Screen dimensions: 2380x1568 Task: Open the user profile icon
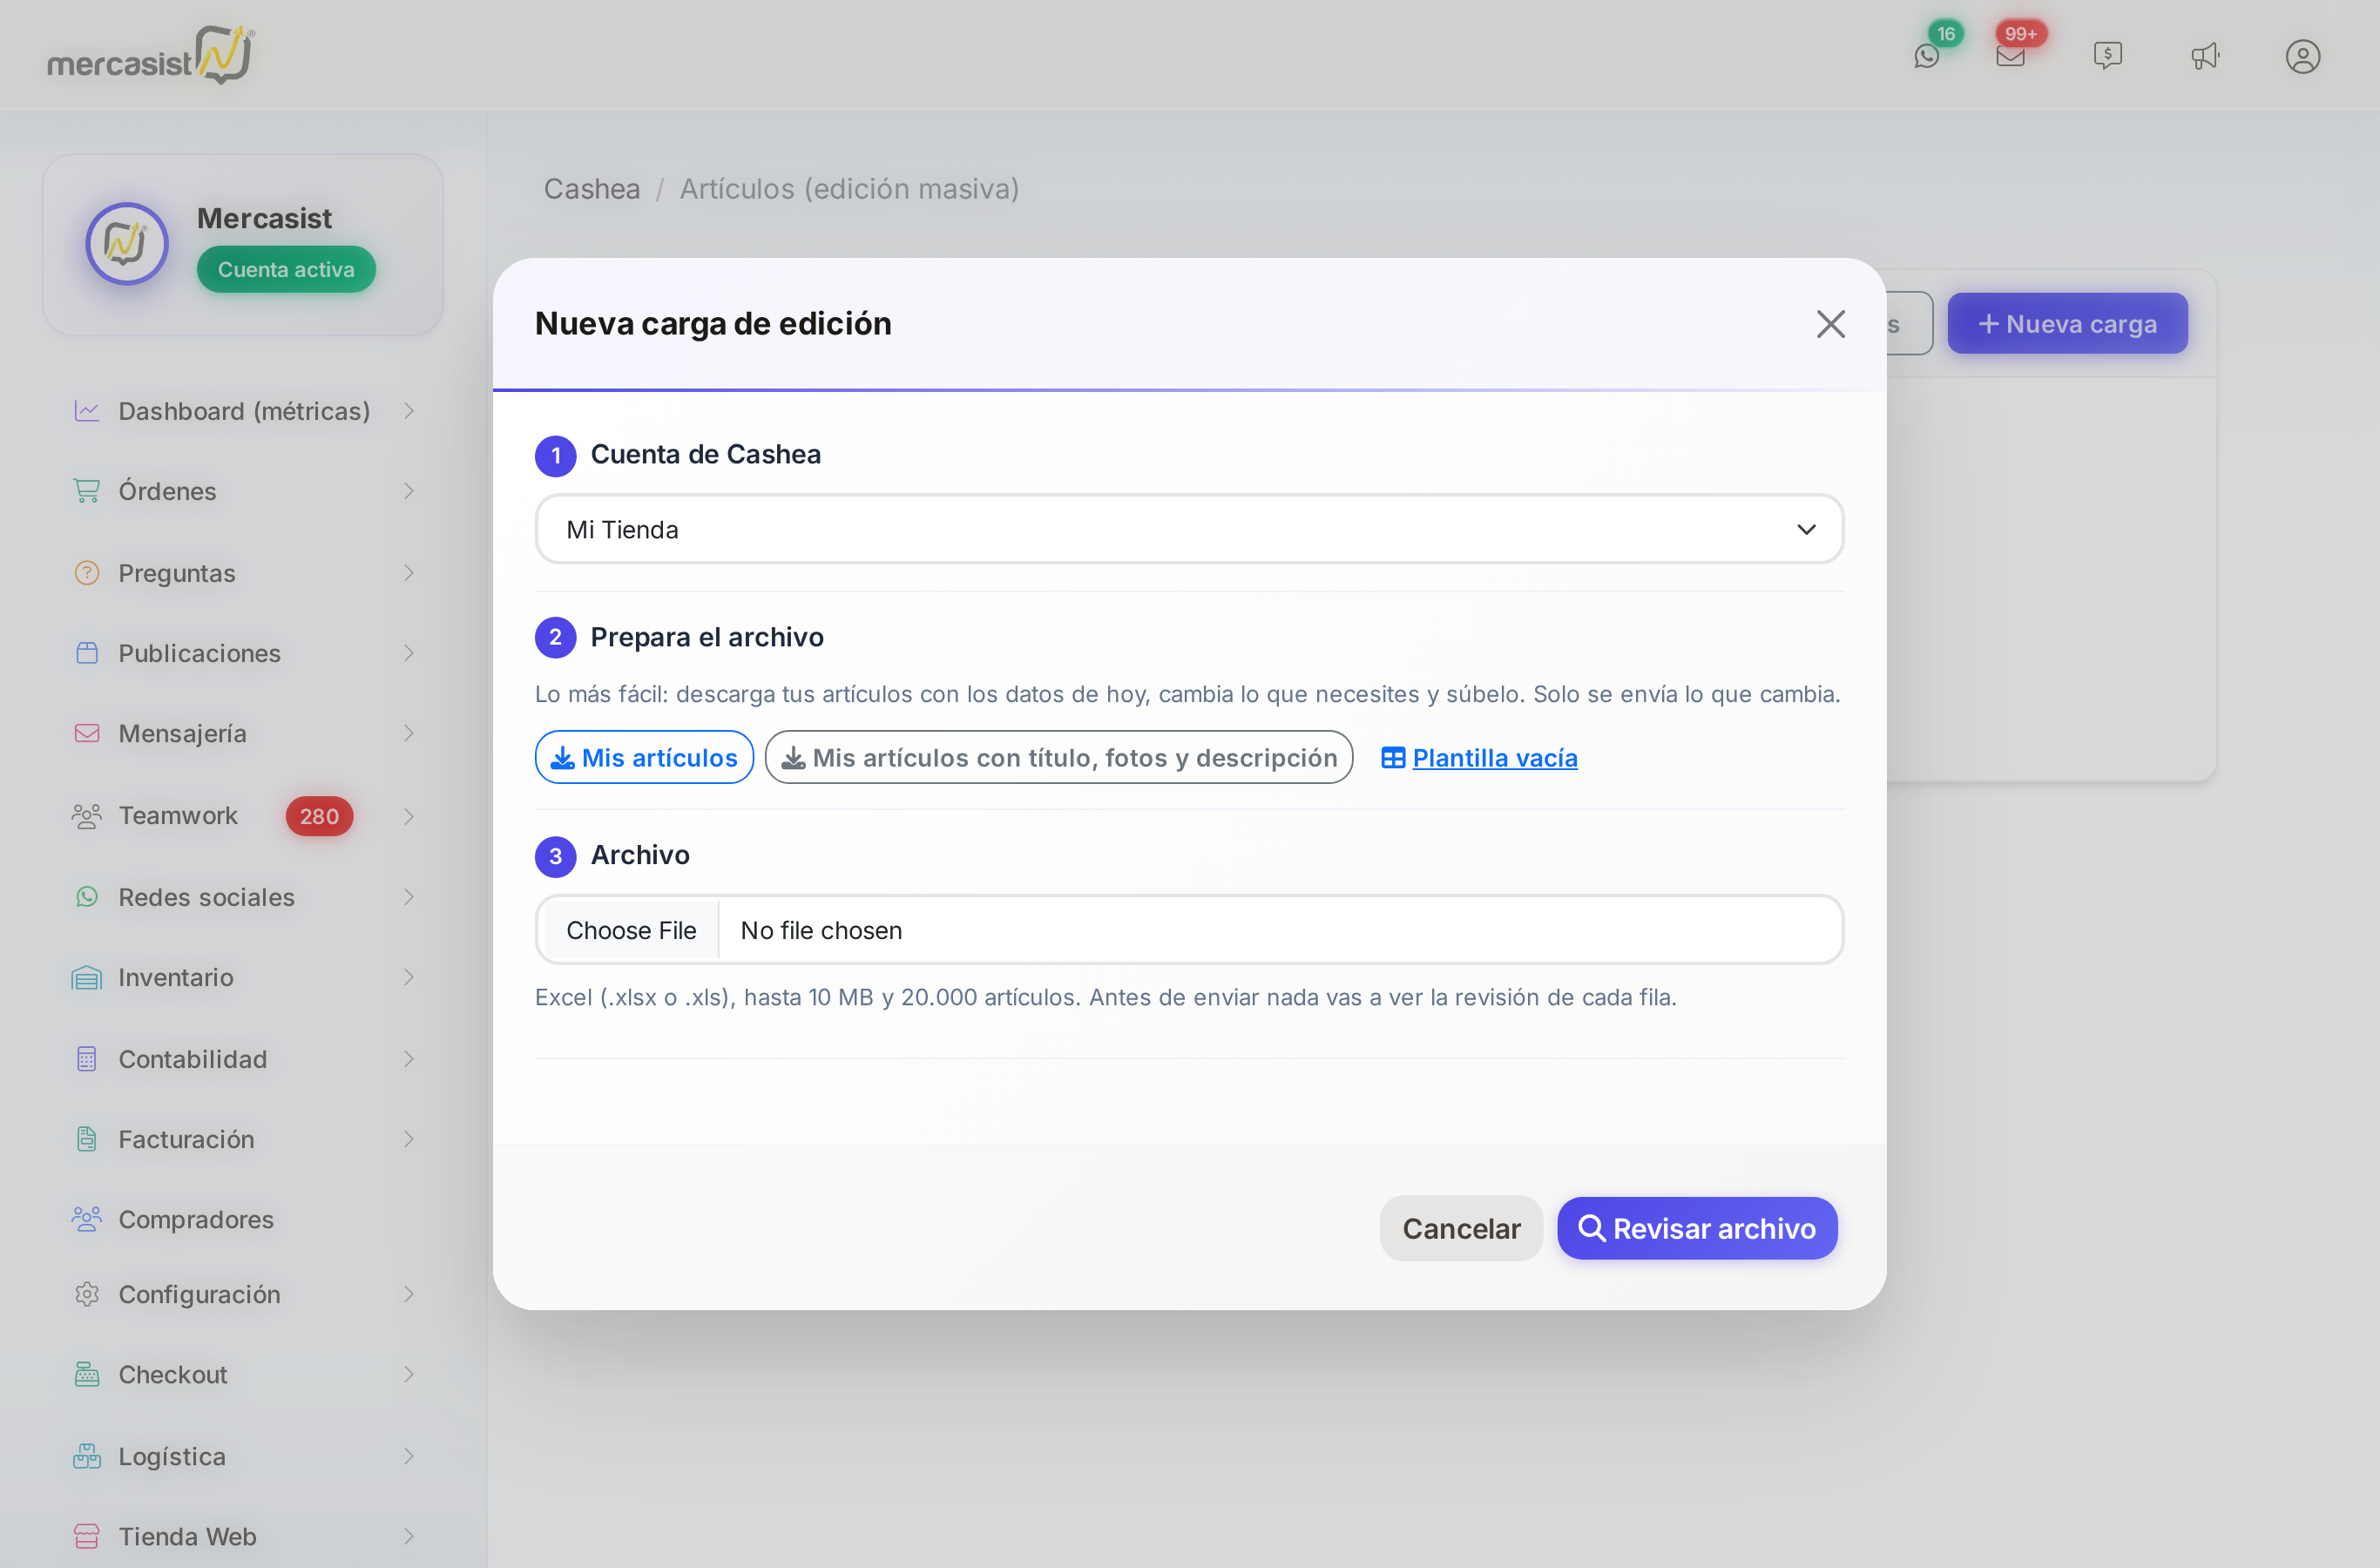click(2303, 56)
